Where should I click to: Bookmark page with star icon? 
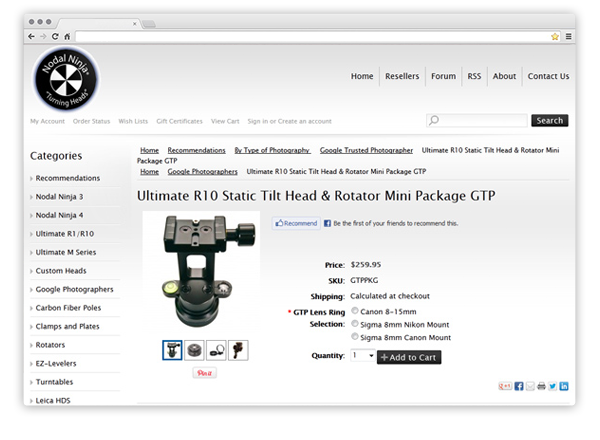(x=554, y=36)
